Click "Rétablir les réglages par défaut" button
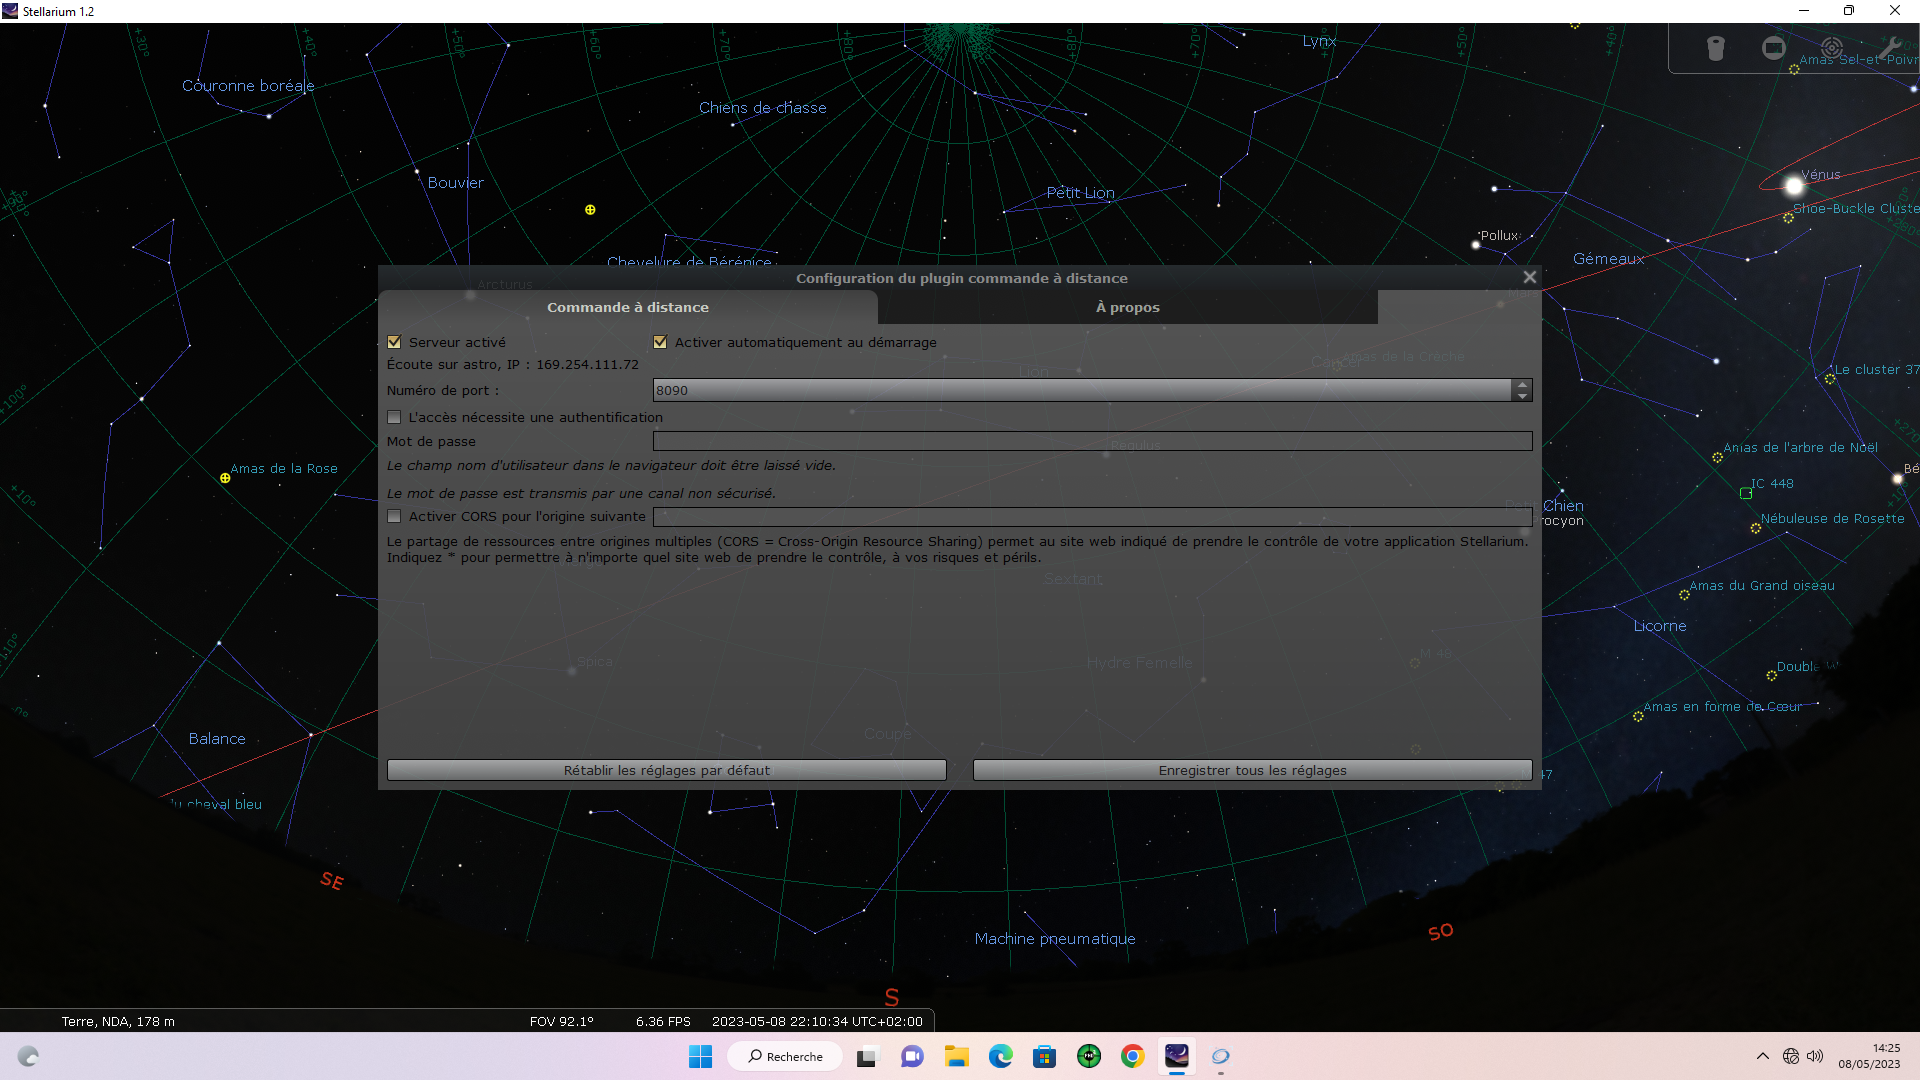The image size is (1920, 1080). (x=666, y=770)
